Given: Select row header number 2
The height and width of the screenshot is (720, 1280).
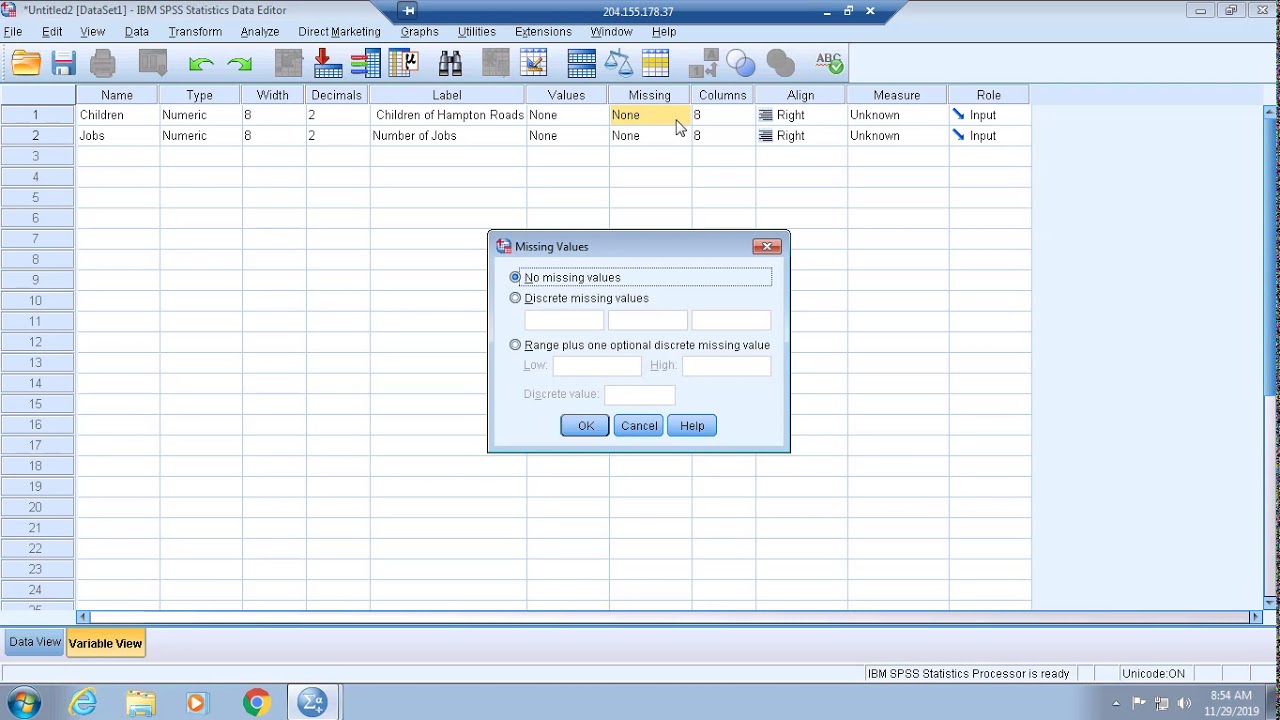Looking at the screenshot, I should (37, 136).
